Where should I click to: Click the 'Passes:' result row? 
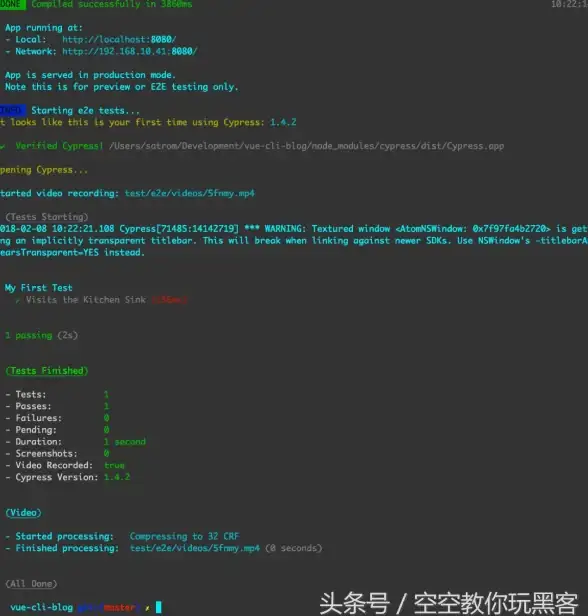click(x=57, y=406)
